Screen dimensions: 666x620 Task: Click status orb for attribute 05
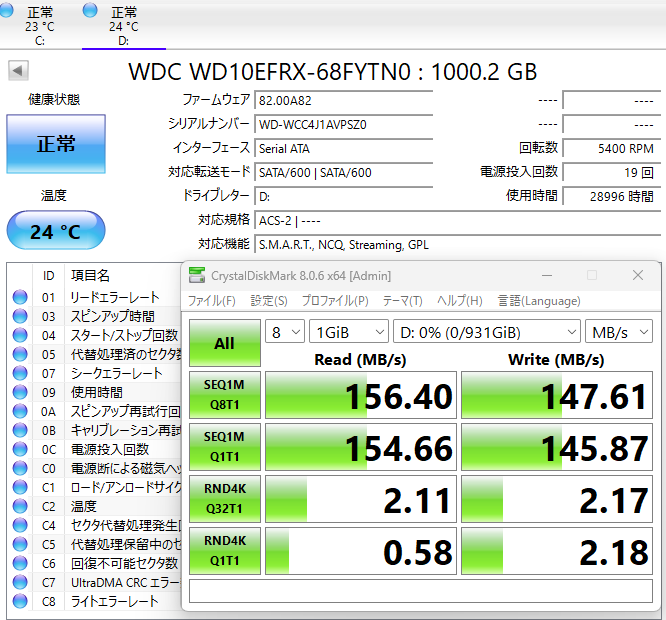coord(20,354)
